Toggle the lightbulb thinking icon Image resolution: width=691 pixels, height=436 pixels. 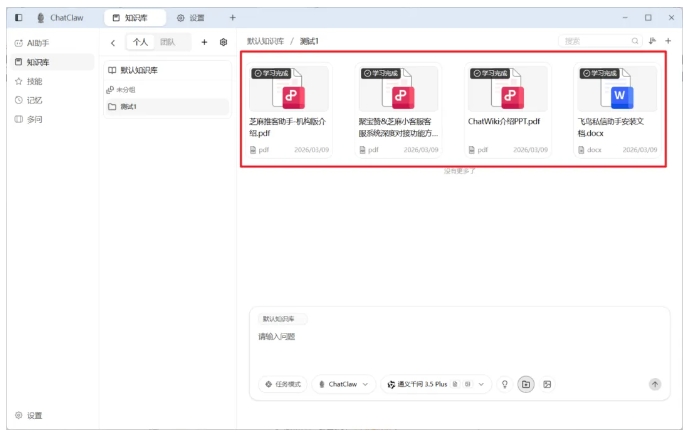tap(505, 384)
